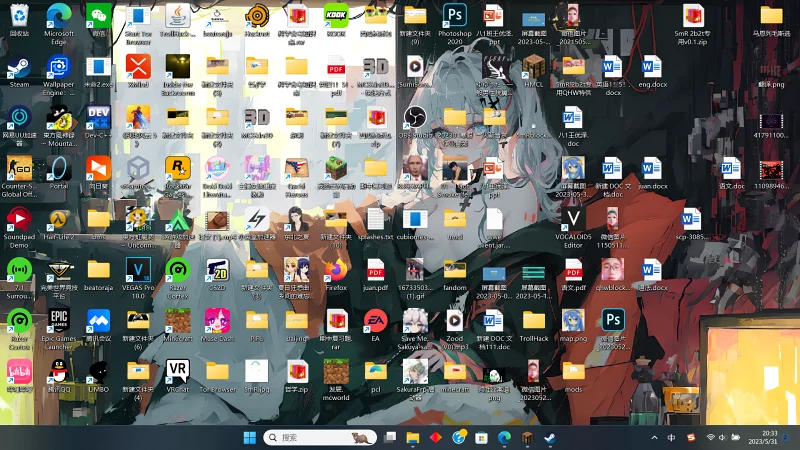This screenshot has width=800, height=450.
Task: Expand the hidden system tray icons
Action: click(x=655, y=438)
